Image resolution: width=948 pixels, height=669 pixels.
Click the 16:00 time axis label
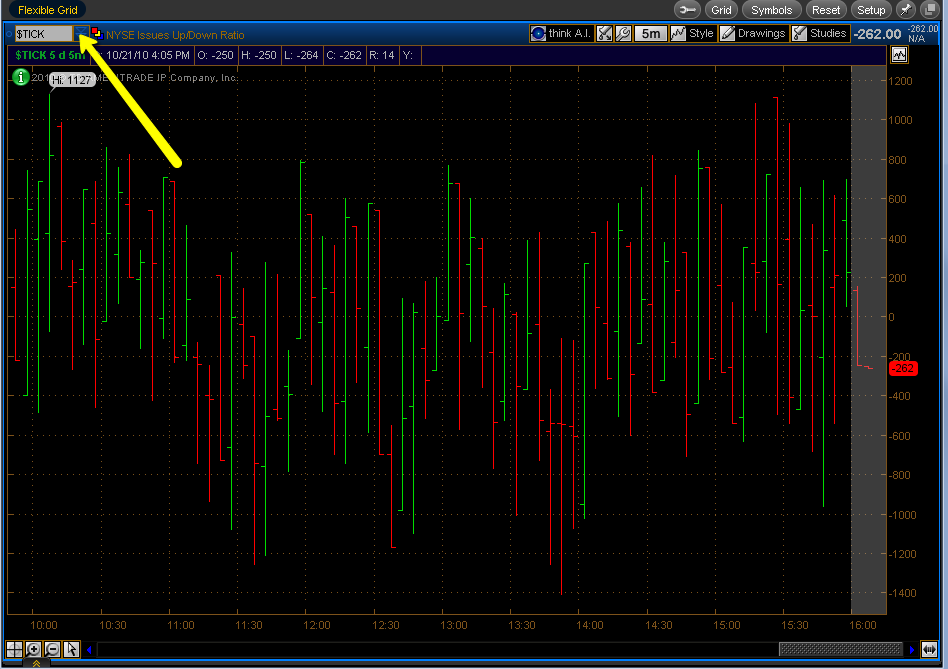pyautogui.click(x=863, y=625)
